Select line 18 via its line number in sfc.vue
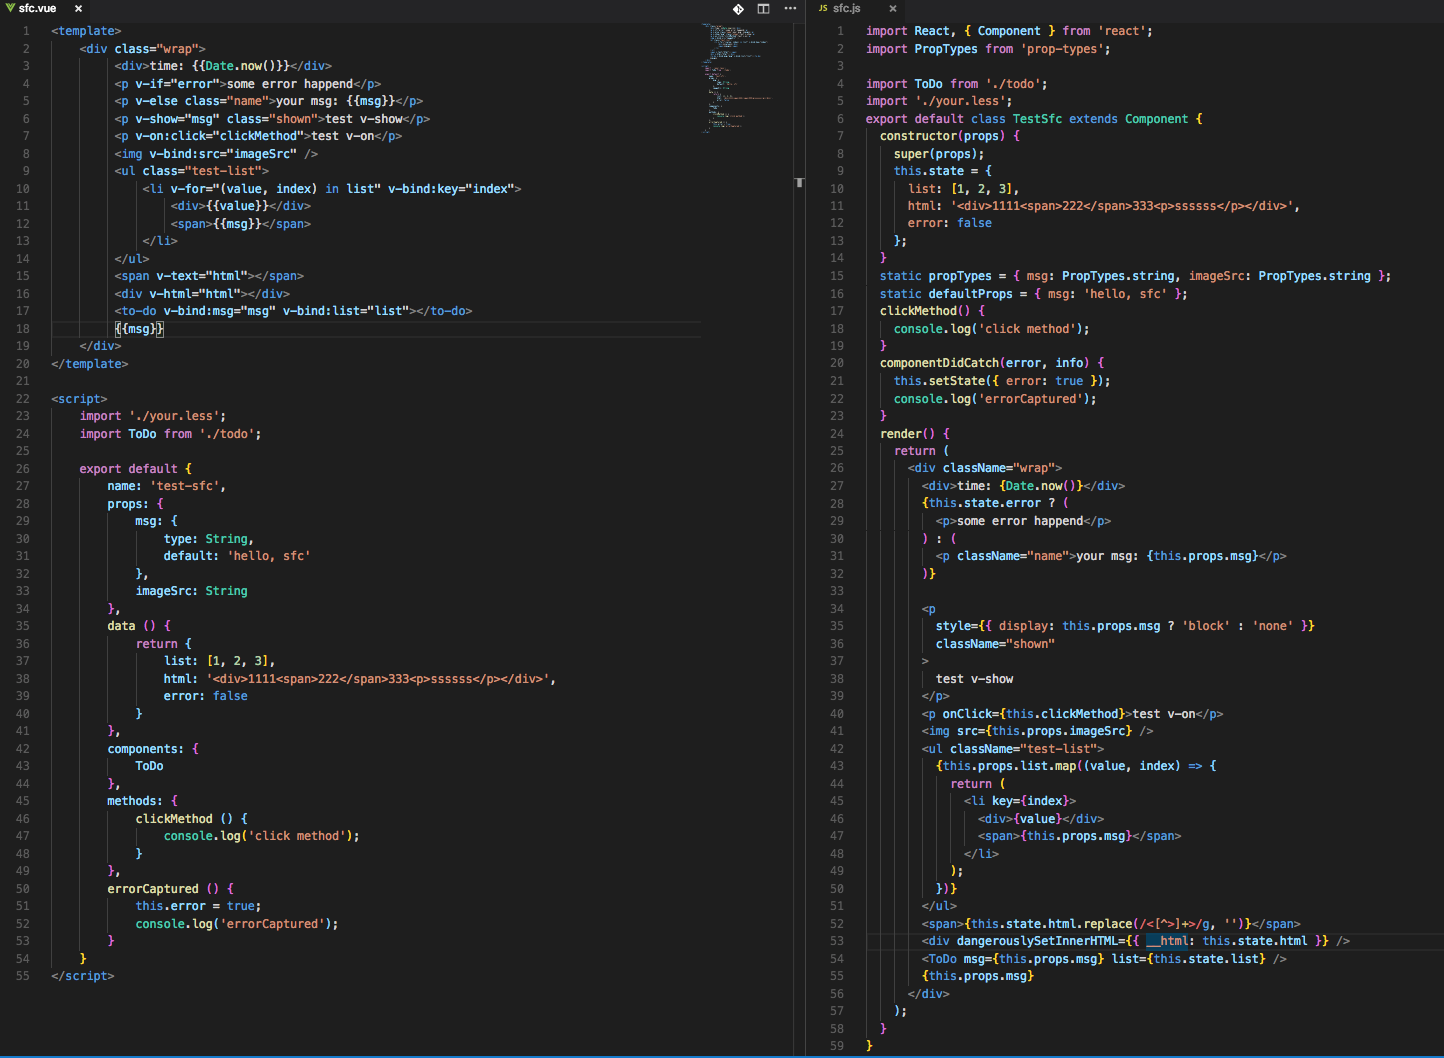This screenshot has width=1444, height=1058. tap(22, 328)
